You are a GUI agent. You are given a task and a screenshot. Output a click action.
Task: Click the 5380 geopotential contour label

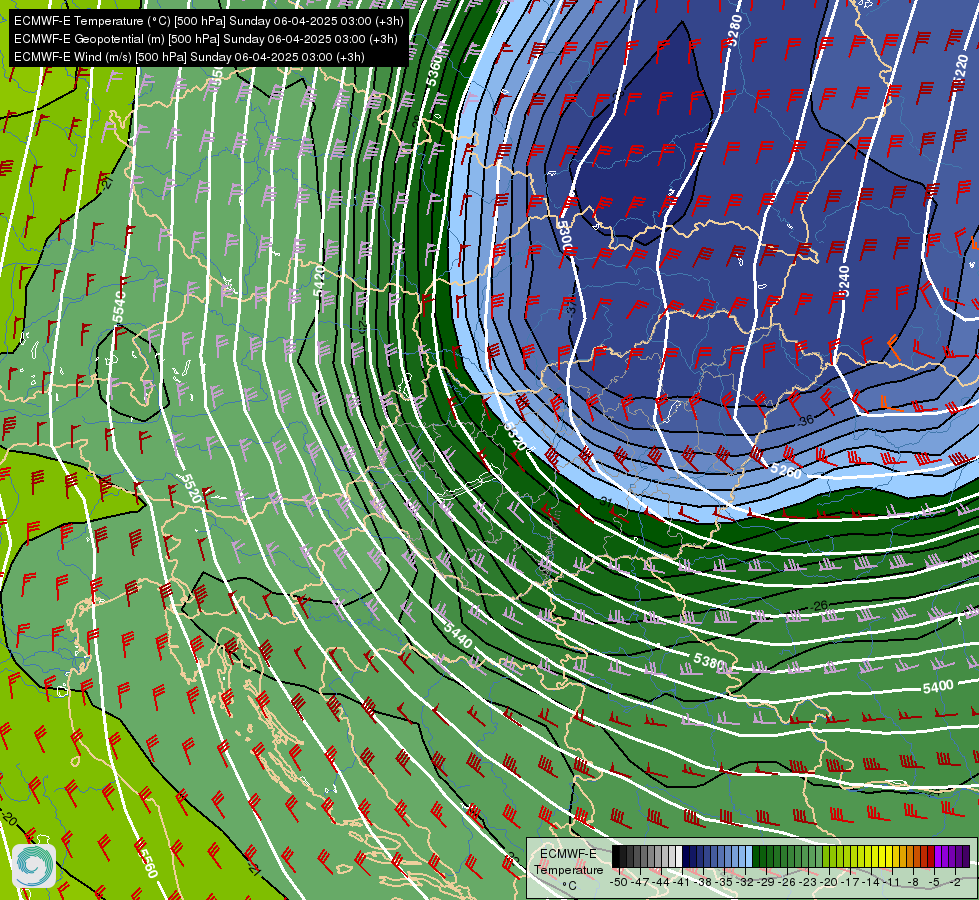coord(709,660)
